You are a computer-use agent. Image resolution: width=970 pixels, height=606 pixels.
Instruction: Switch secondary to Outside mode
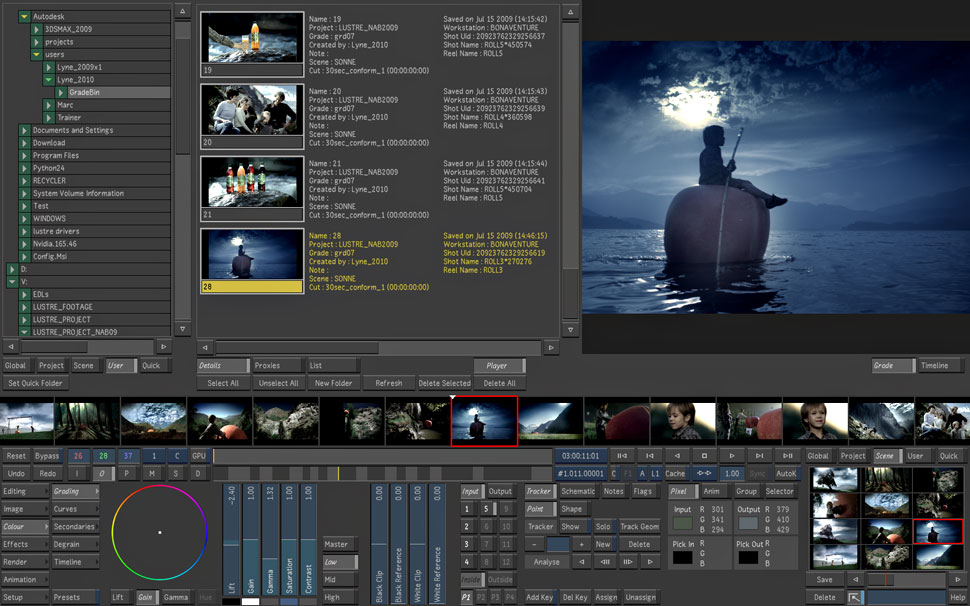click(500, 579)
